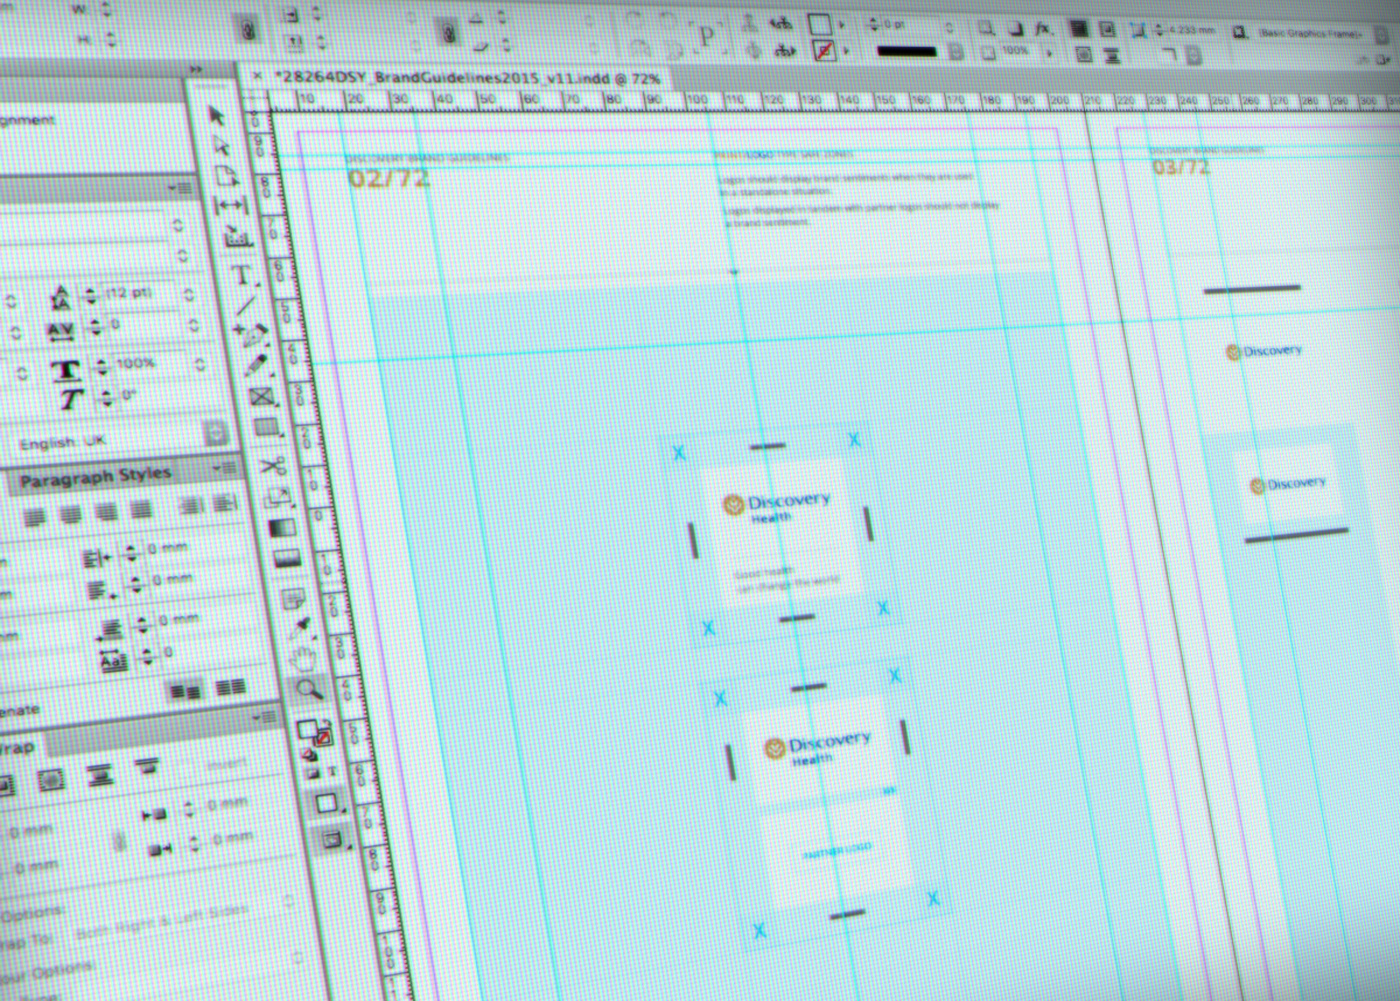The height and width of the screenshot is (1001, 1400).
Task: Click the 4.233 mm corner size field
Action: (1190, 31)
